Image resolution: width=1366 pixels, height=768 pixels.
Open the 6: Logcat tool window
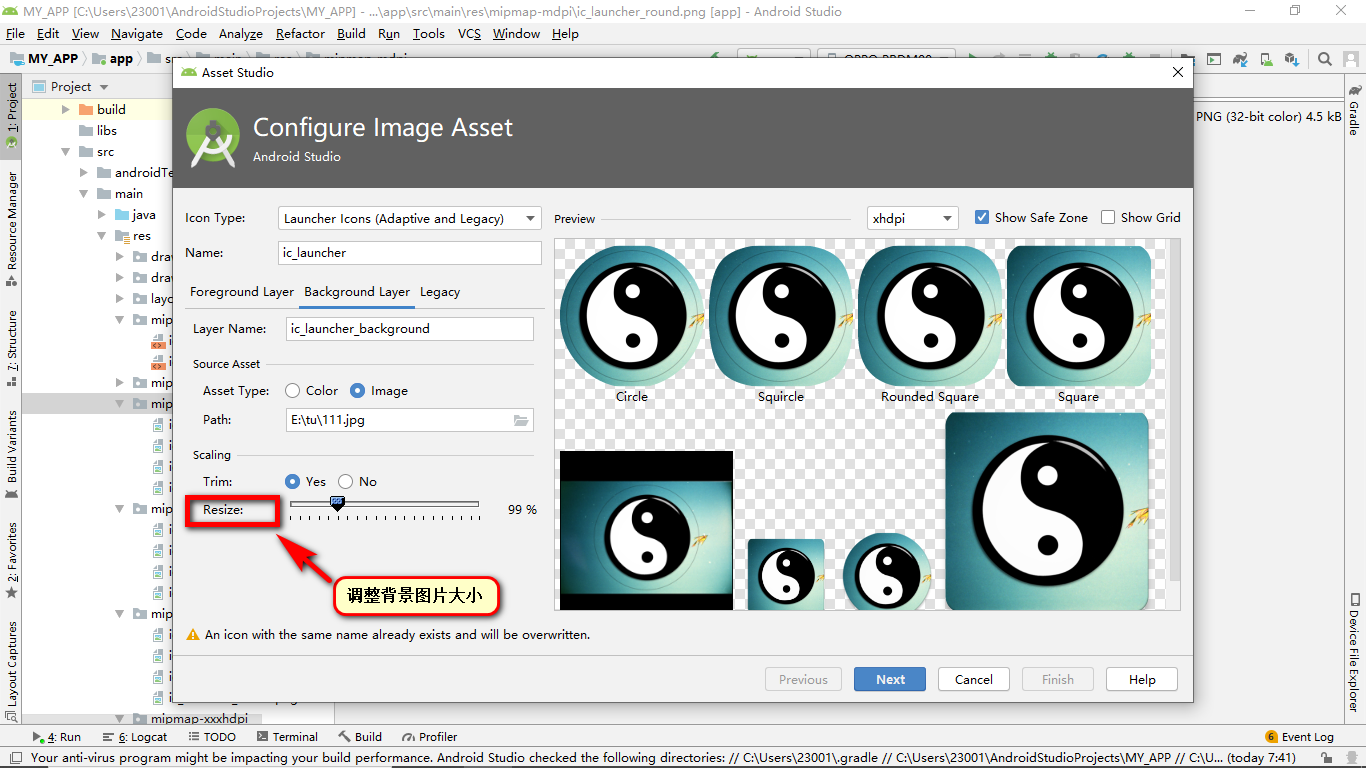click(134, 737)
